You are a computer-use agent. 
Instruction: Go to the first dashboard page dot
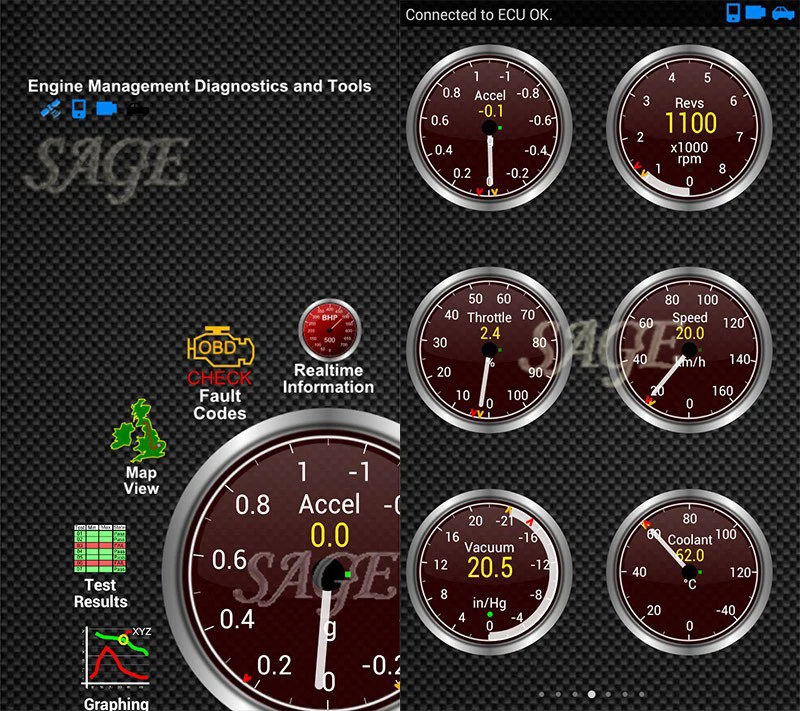[x=541, y=694]
